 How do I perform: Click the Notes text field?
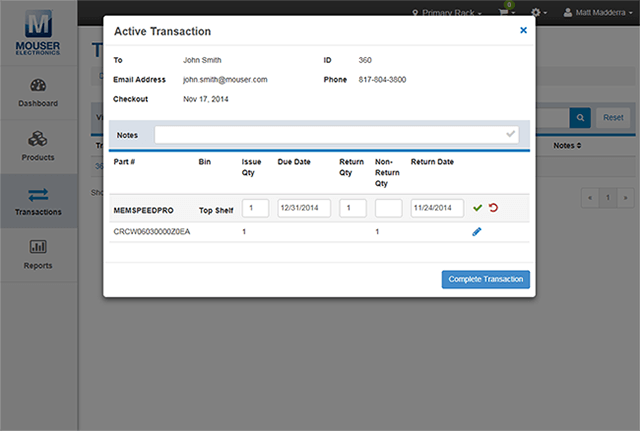330,134
